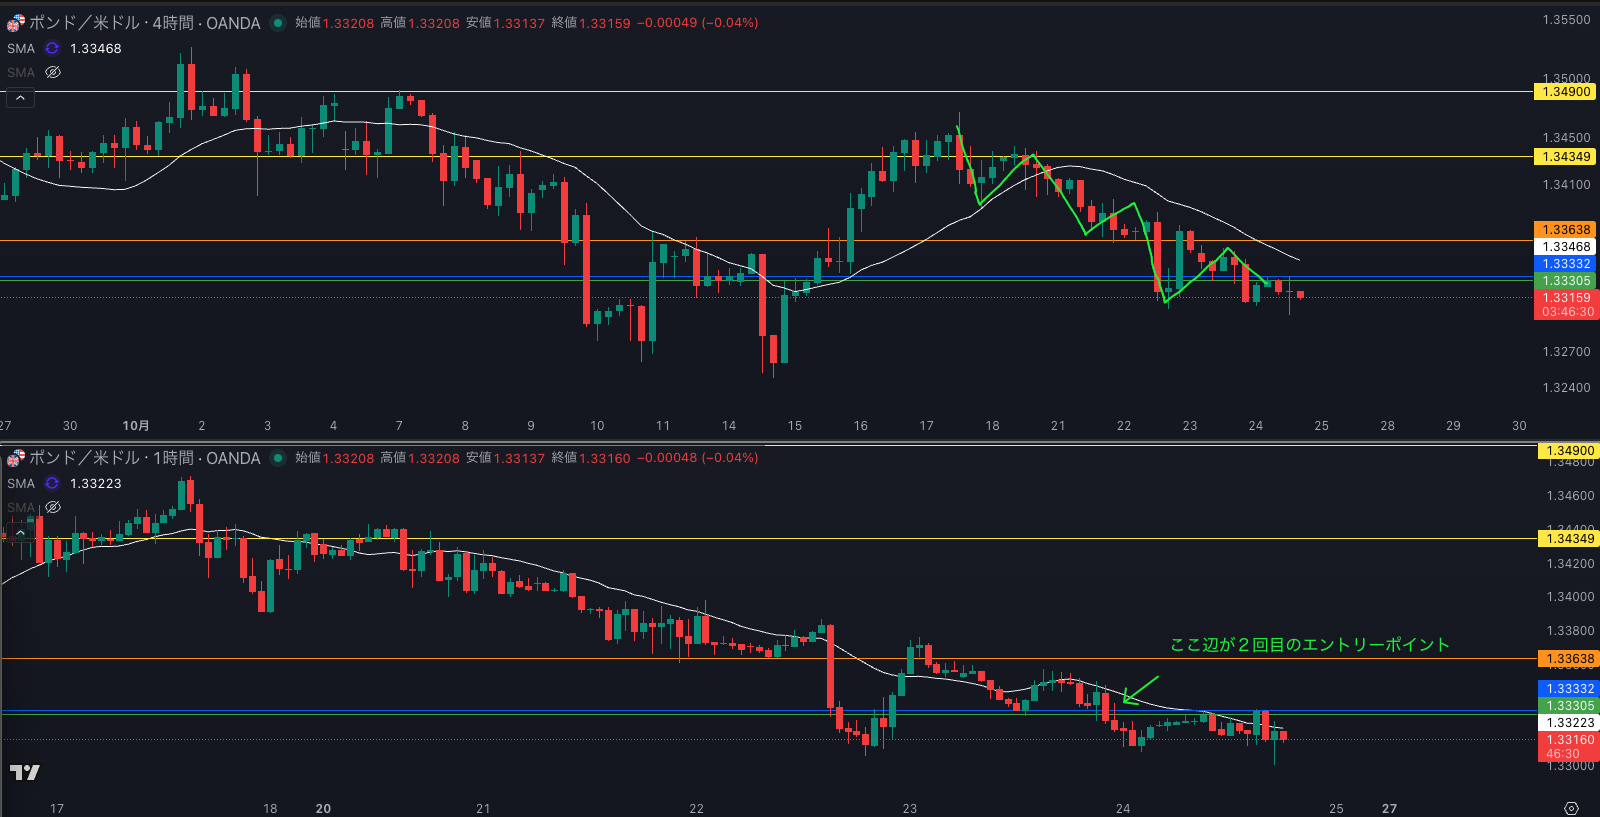Open symbol search via ポンド/米ドル 4時間 title
The height and width of the screenshot is (817, 1600).
(x=145, y=23)
